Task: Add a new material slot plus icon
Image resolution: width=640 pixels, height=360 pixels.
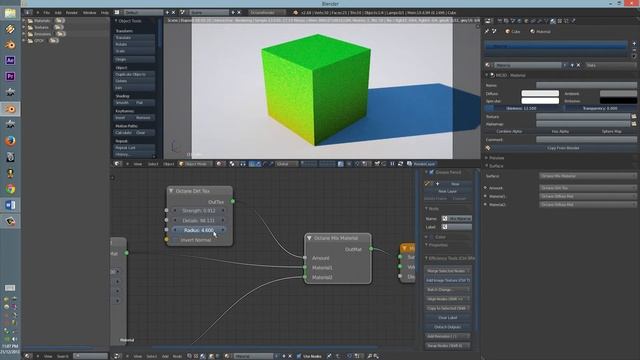Action: 634,43
